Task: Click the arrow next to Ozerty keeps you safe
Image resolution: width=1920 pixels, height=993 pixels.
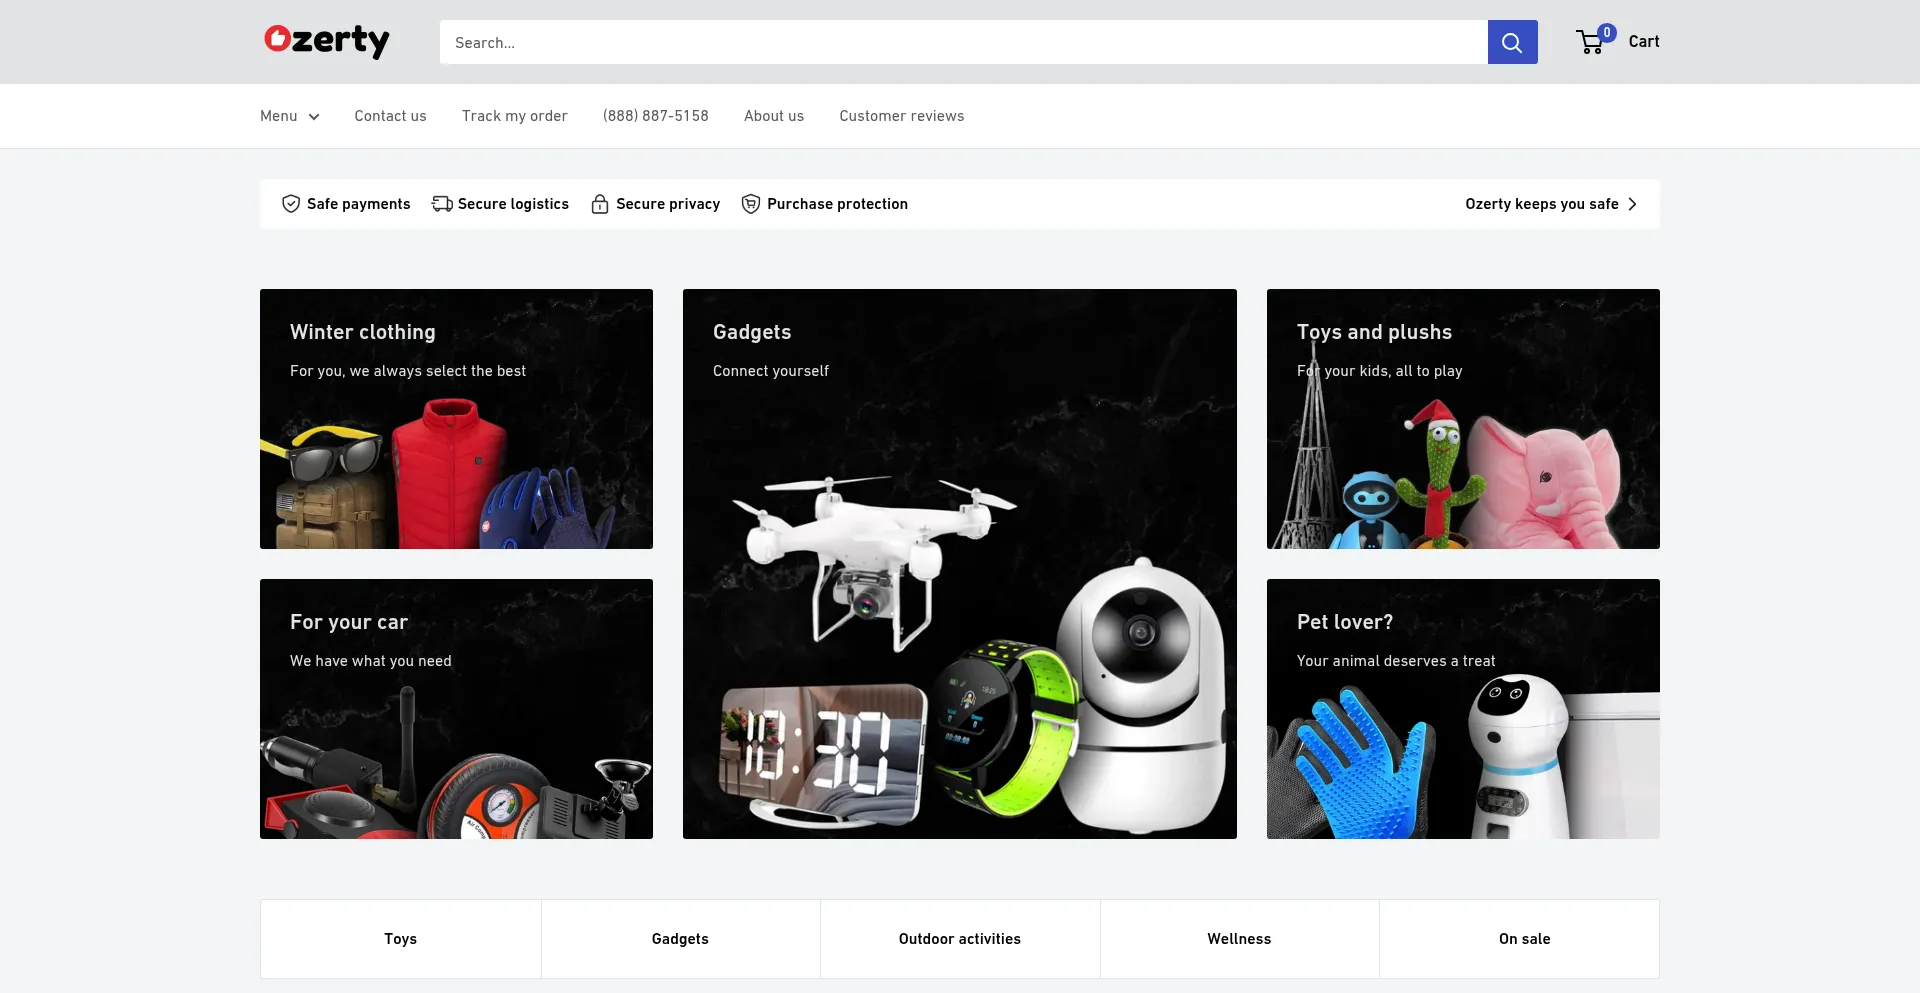Action: 1632,204
